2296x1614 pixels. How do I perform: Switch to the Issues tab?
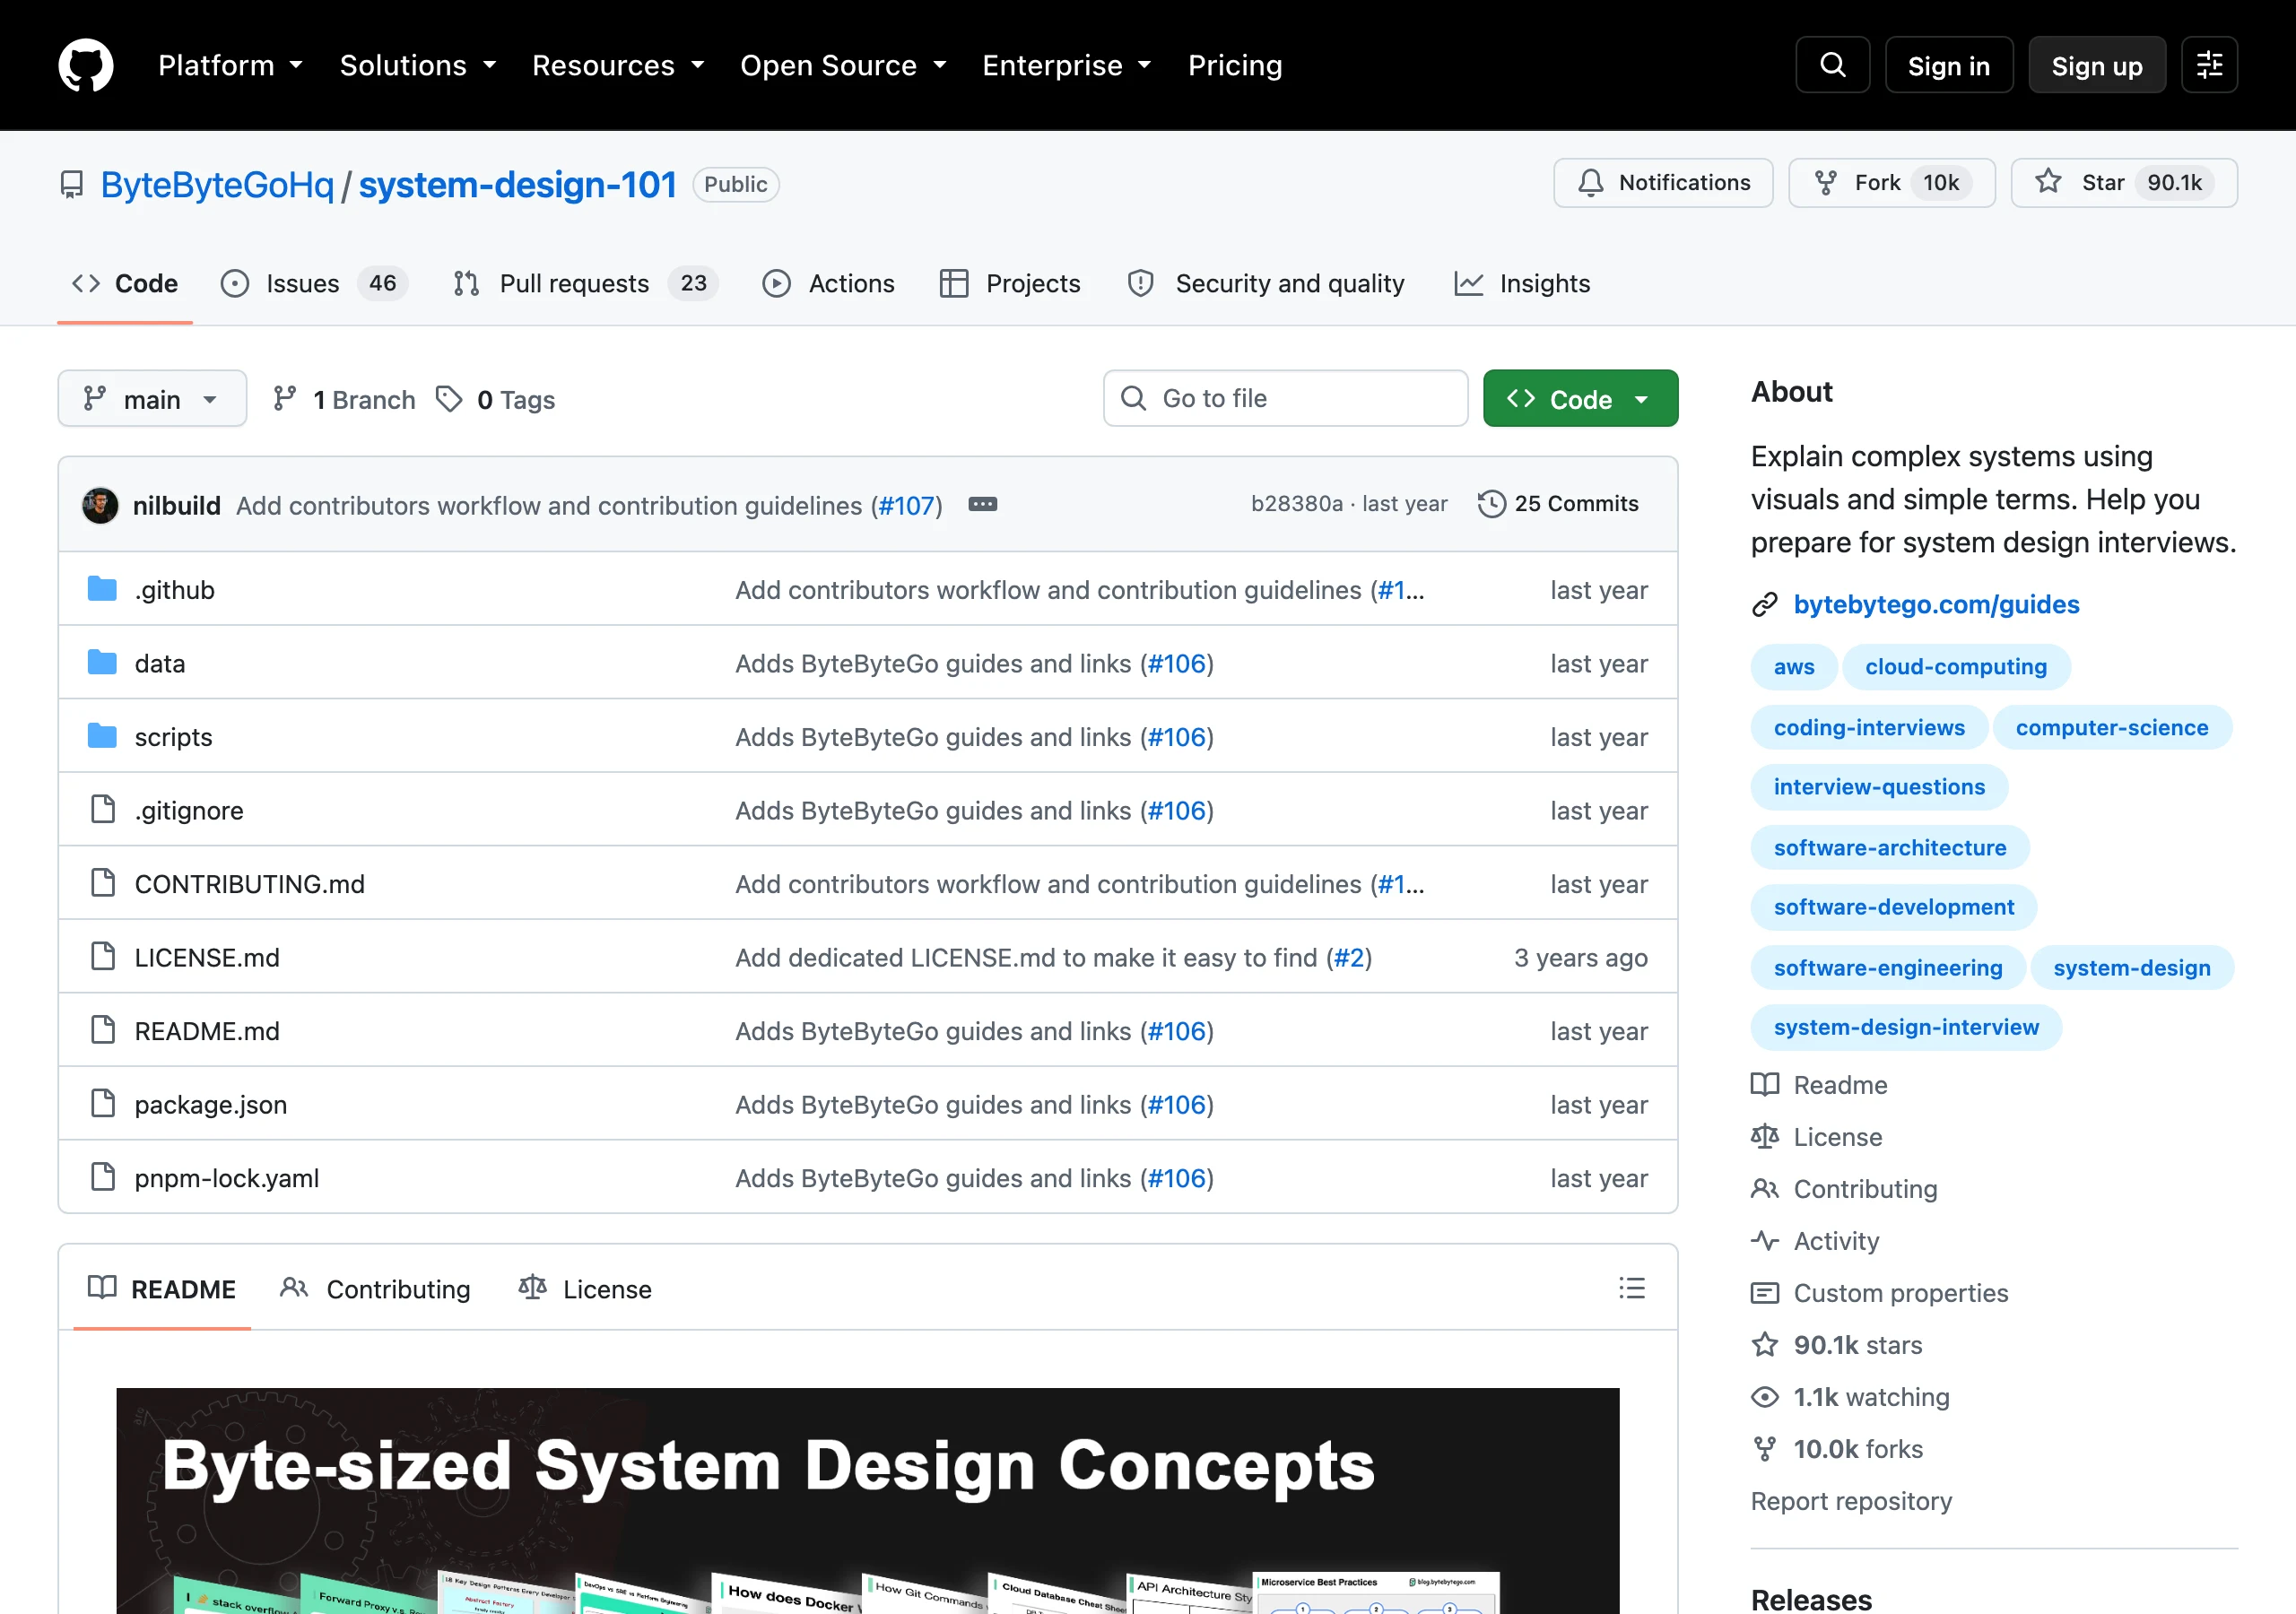click(x=314, y=284)
